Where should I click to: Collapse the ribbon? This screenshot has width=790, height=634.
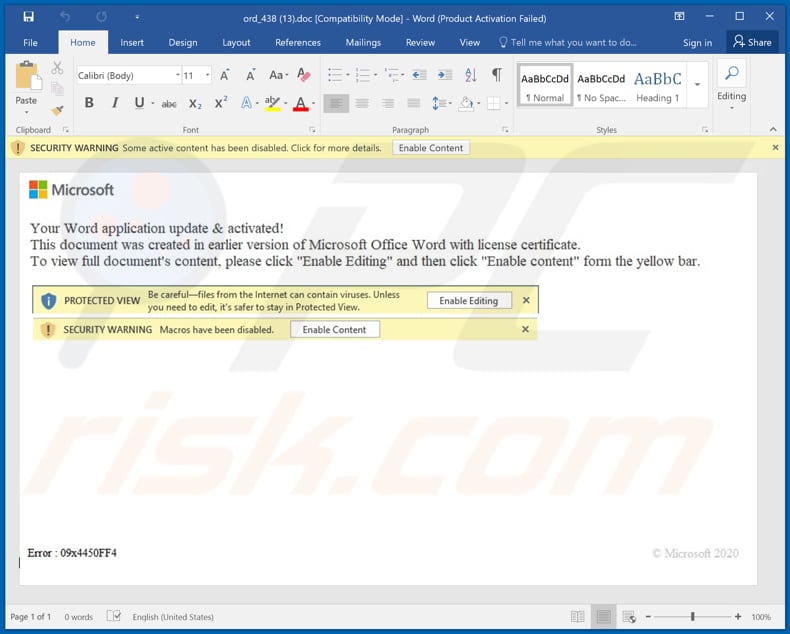(x=773, y=130)
